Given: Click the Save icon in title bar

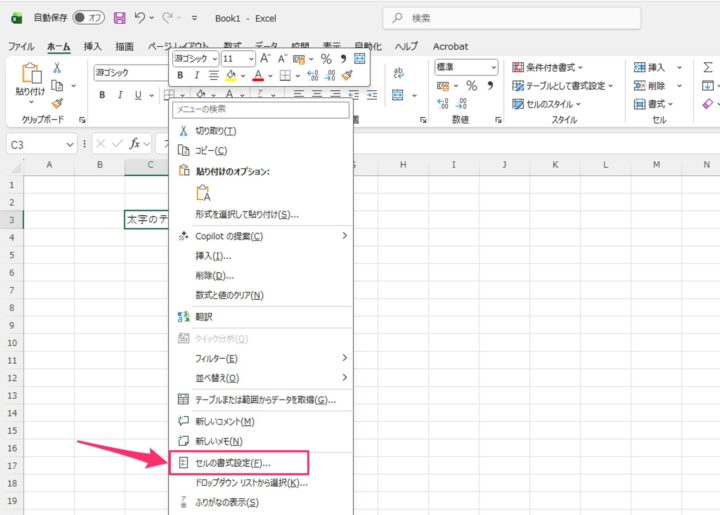Looking at the screenshot, I should click(120, 18).
